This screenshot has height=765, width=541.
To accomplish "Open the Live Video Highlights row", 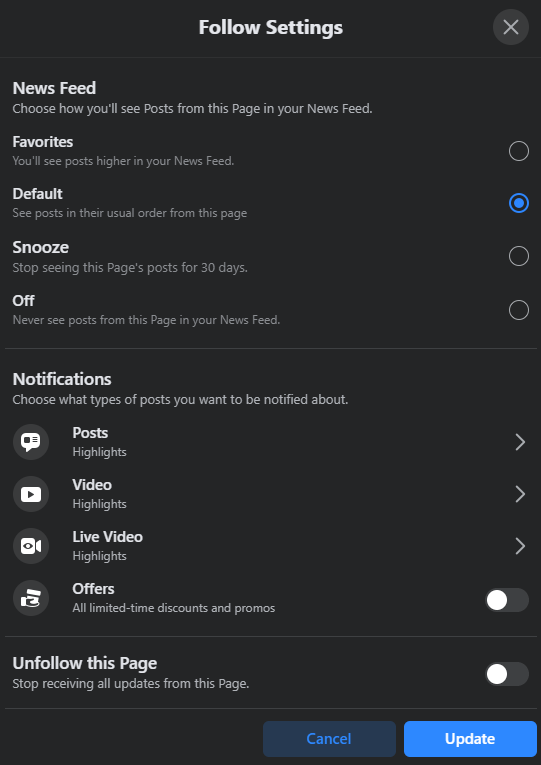I will coord(271,546).
